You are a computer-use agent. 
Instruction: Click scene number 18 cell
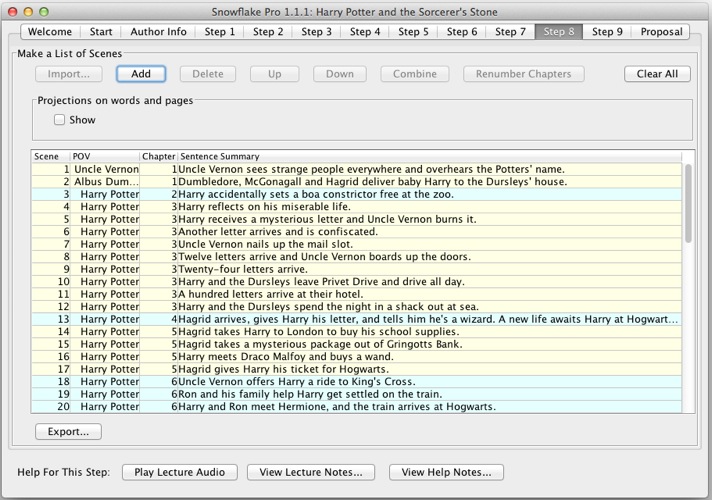(51, 381)
